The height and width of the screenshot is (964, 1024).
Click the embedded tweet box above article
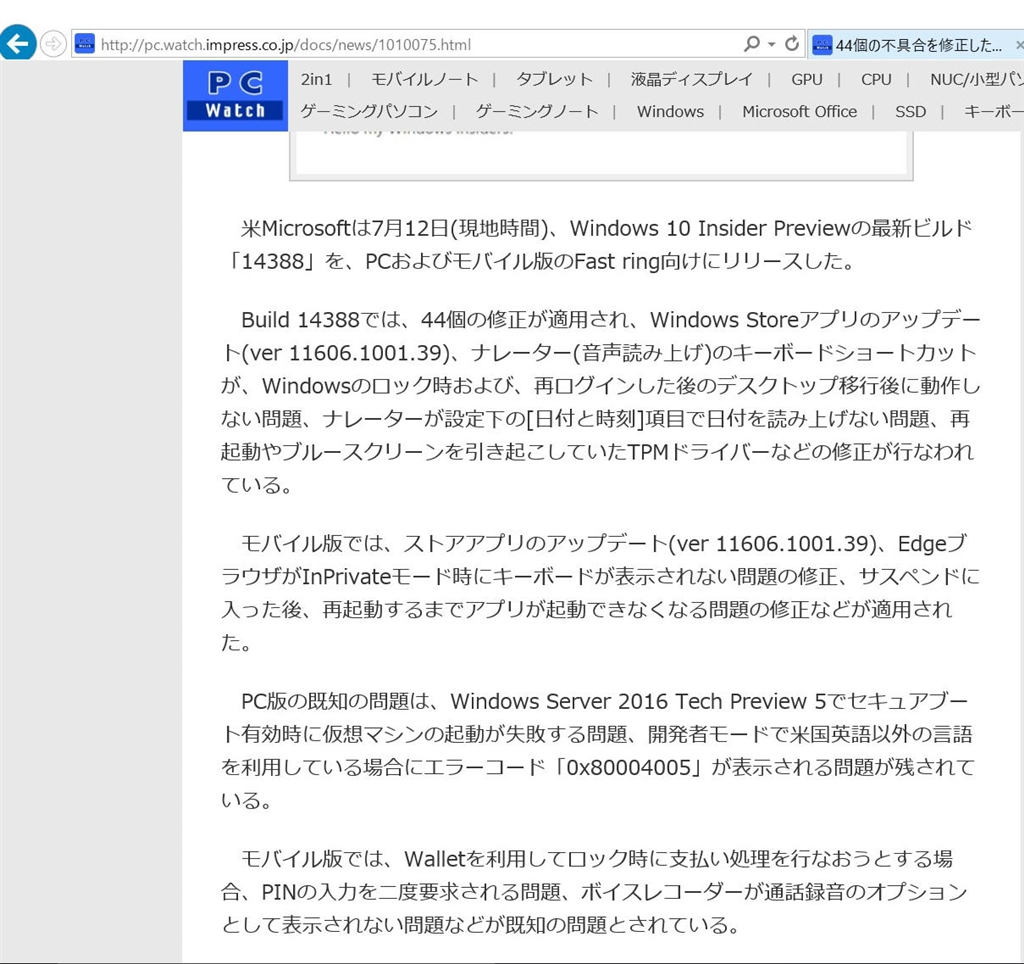click(601, 154)
